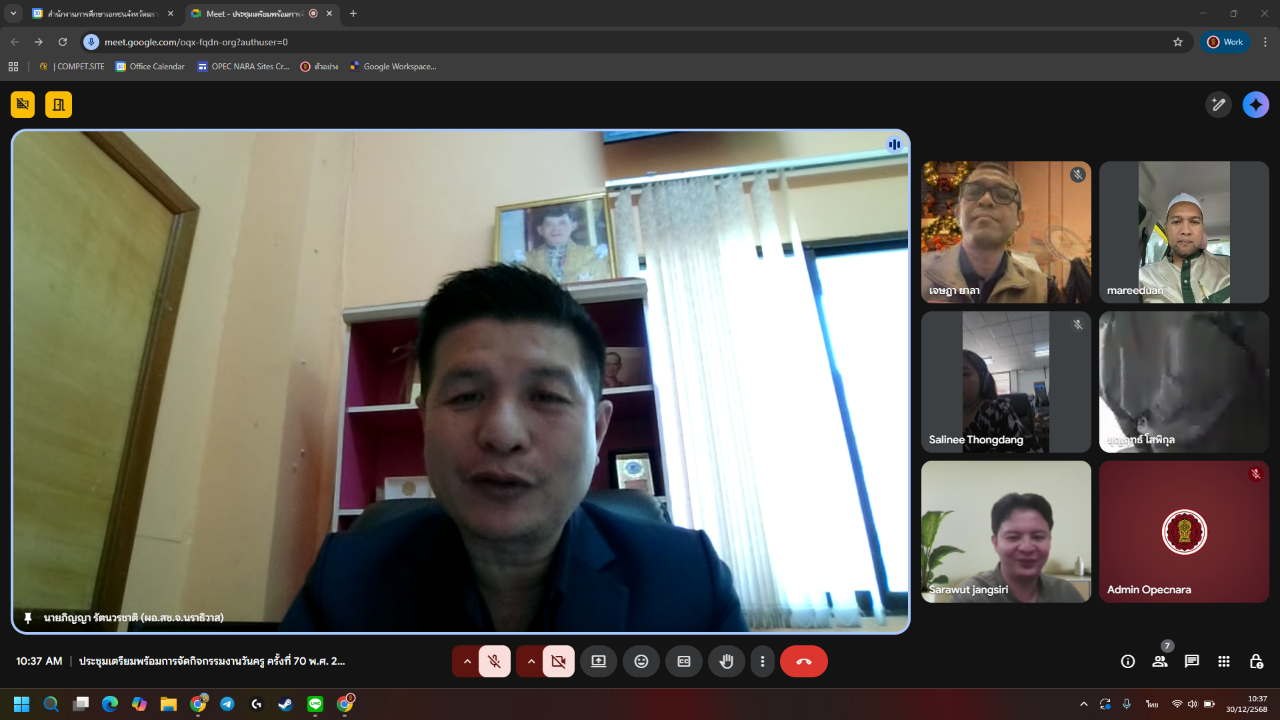Open the Meet activities grid
Viewport: 1280px width, 720px height.
click(1224, 661)
